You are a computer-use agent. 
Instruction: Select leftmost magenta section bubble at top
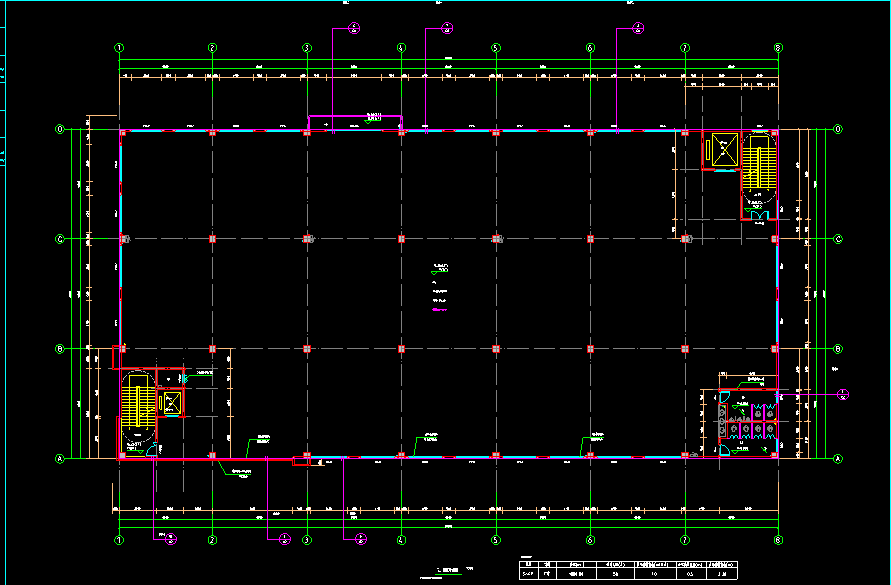[x=353, y=29]
